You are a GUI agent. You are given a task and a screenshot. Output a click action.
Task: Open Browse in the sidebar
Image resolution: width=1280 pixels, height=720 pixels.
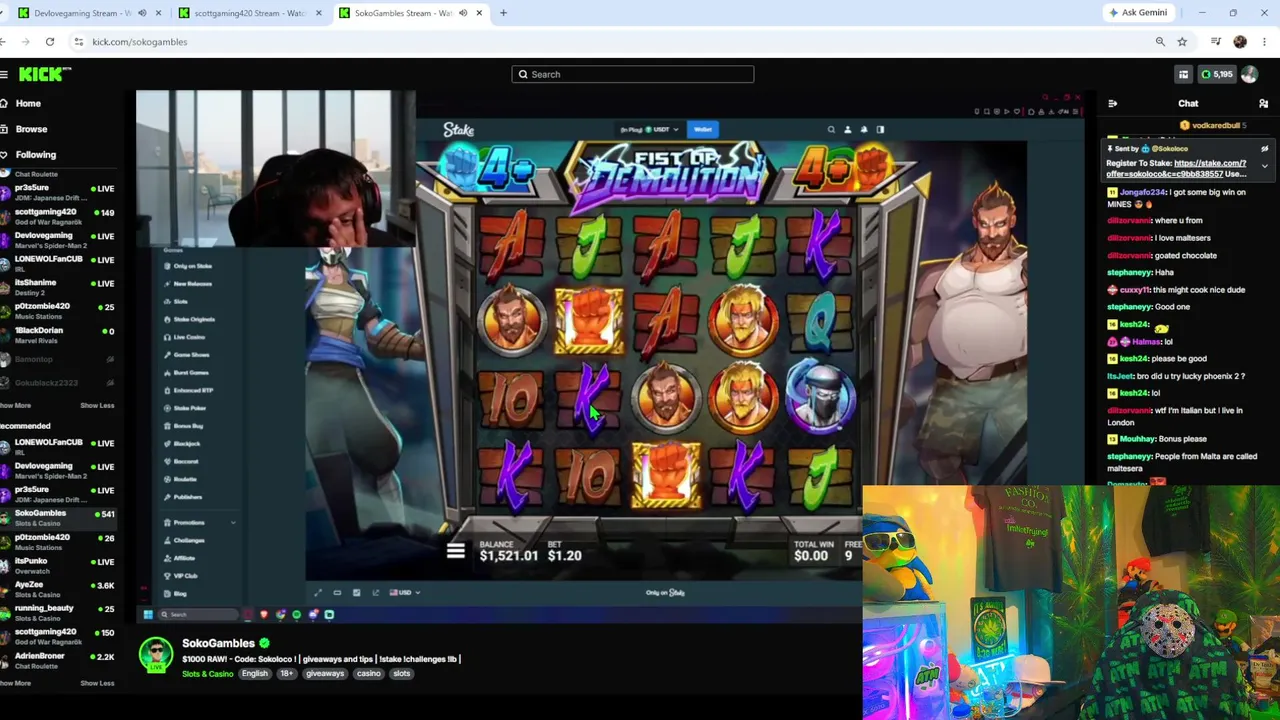coord(31,129)
